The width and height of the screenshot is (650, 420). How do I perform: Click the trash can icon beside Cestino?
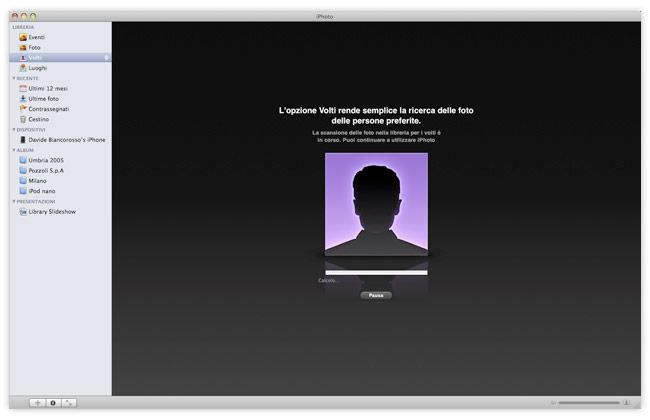(23, 119)
